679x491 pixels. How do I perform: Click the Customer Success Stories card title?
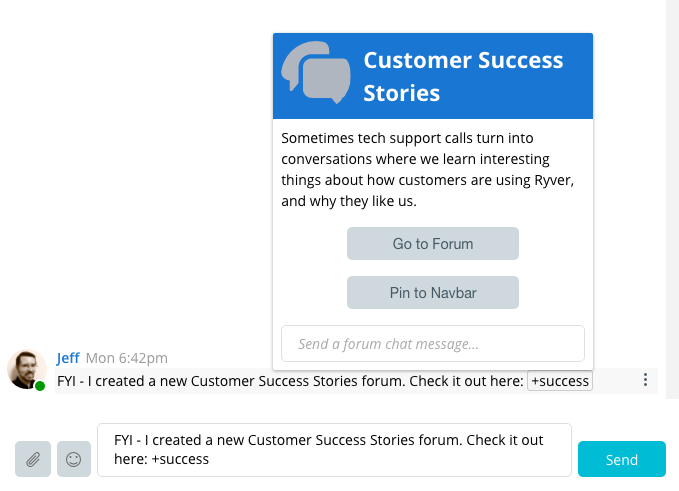463,77
